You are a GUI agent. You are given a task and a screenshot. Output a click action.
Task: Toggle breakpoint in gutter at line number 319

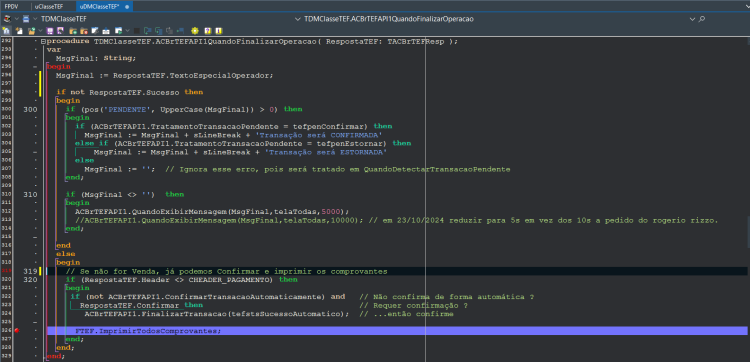coord(31,271)
